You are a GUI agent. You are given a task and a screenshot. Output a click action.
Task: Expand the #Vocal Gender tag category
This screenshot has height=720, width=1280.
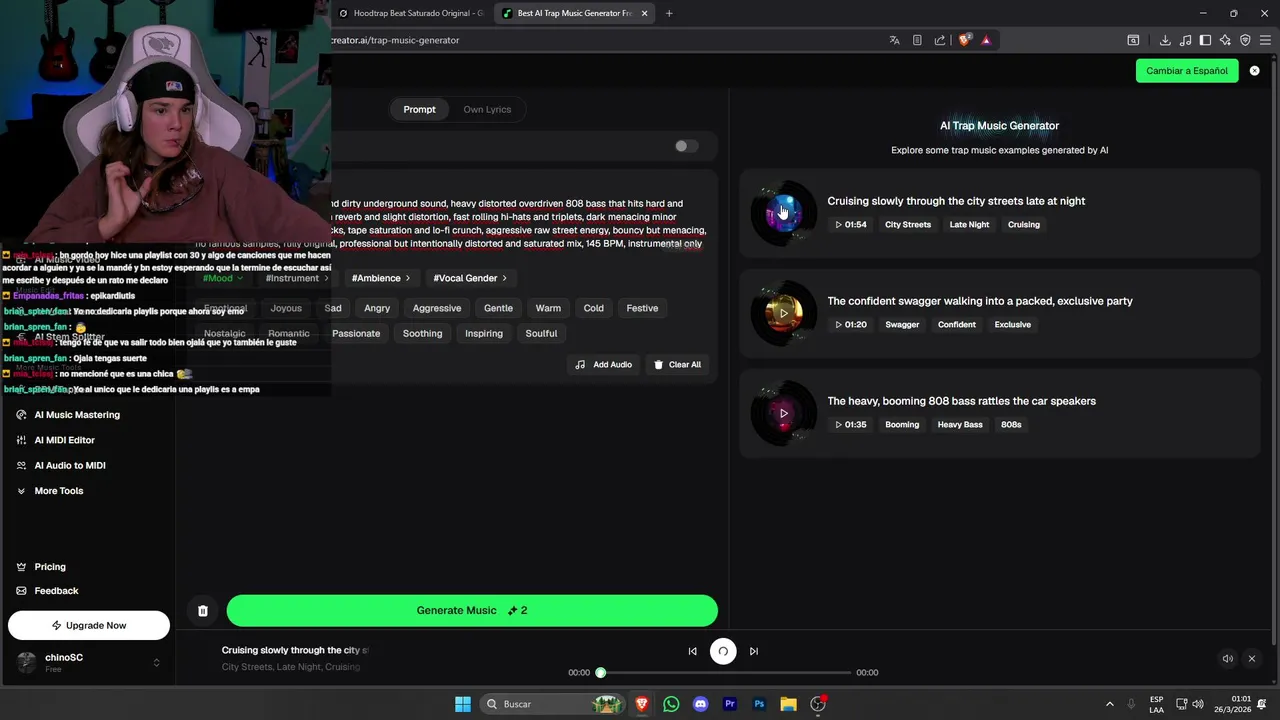pyautogui.click(x=470, y=278)
